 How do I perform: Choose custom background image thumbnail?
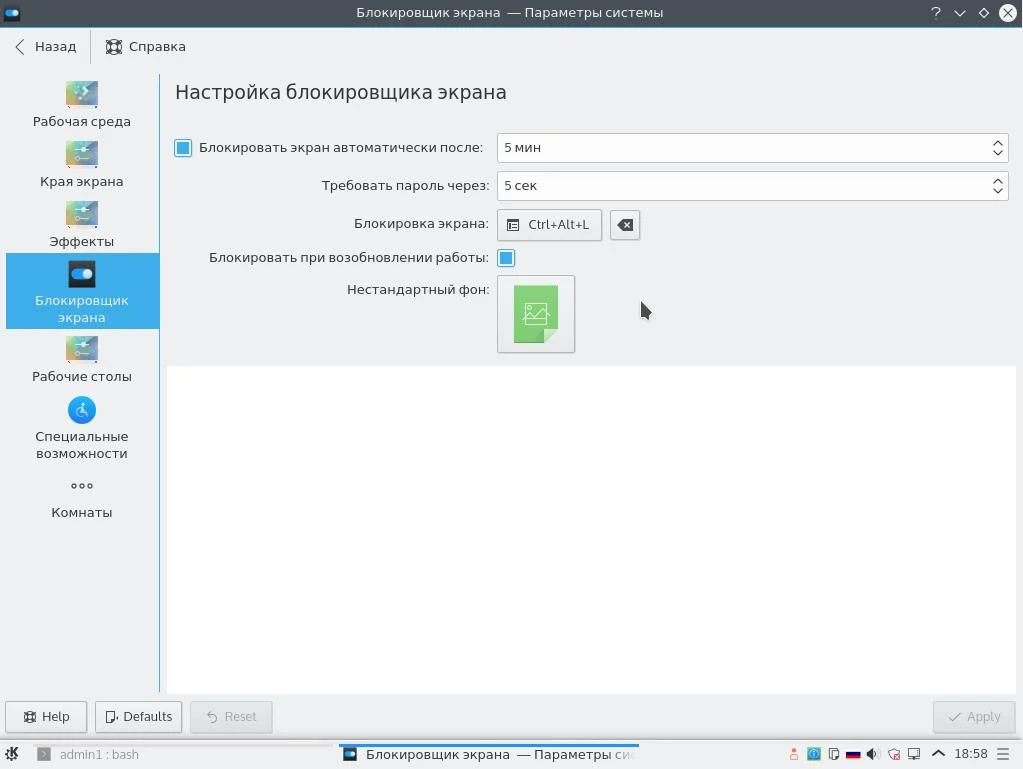536,314
